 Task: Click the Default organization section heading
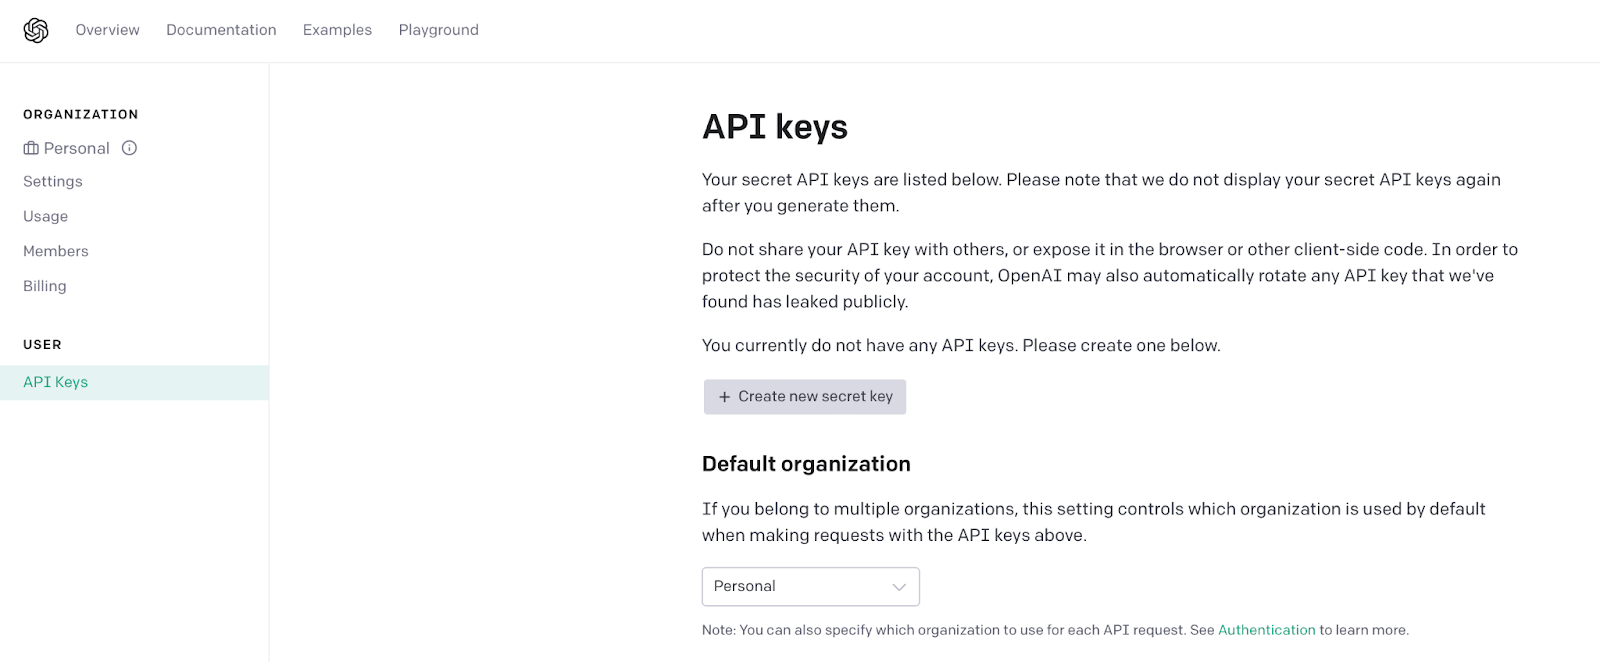[x=806, y=464]
